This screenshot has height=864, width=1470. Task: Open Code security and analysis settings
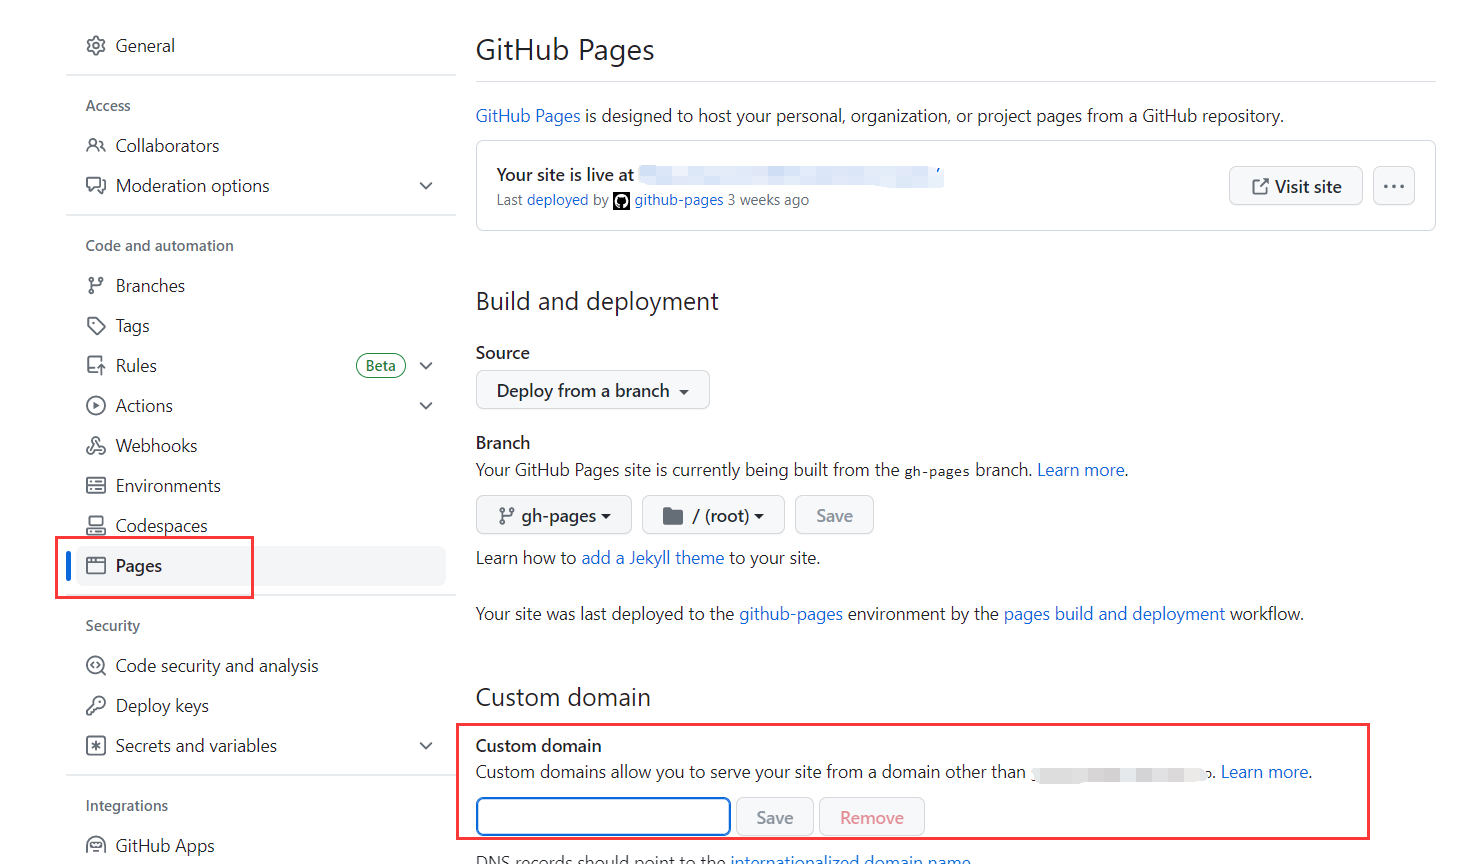pyautogui.click(x=217, y=666)
